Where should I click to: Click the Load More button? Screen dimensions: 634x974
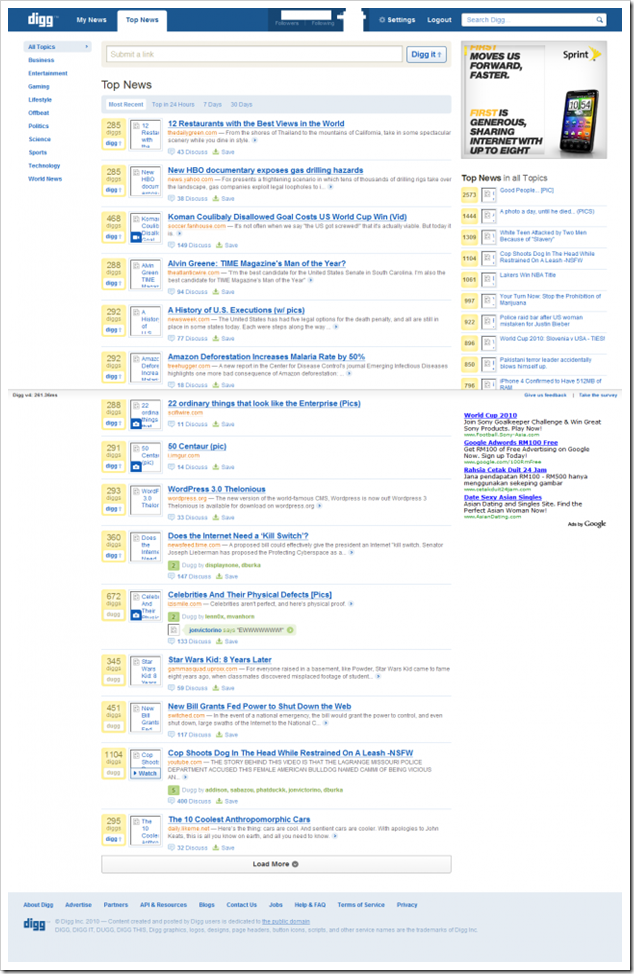point(276,864)
